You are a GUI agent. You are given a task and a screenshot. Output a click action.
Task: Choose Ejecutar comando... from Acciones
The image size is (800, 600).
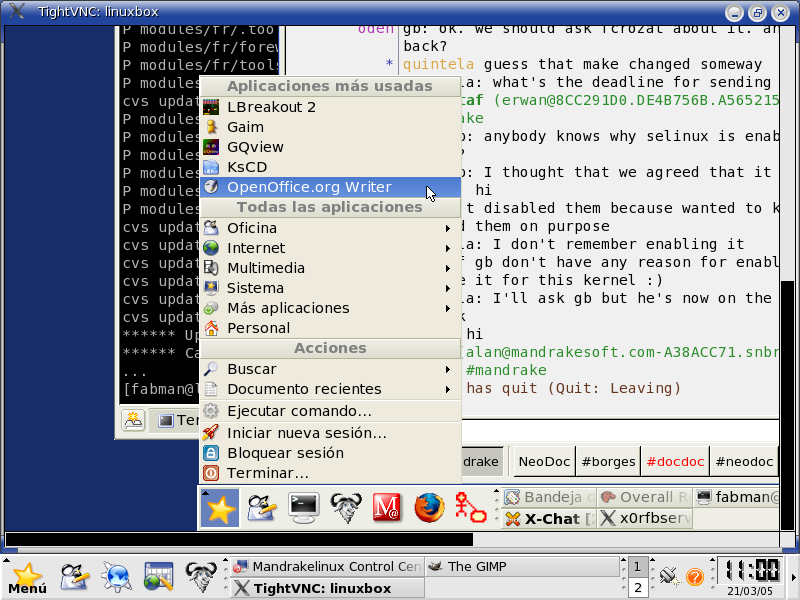coord(330,411)
